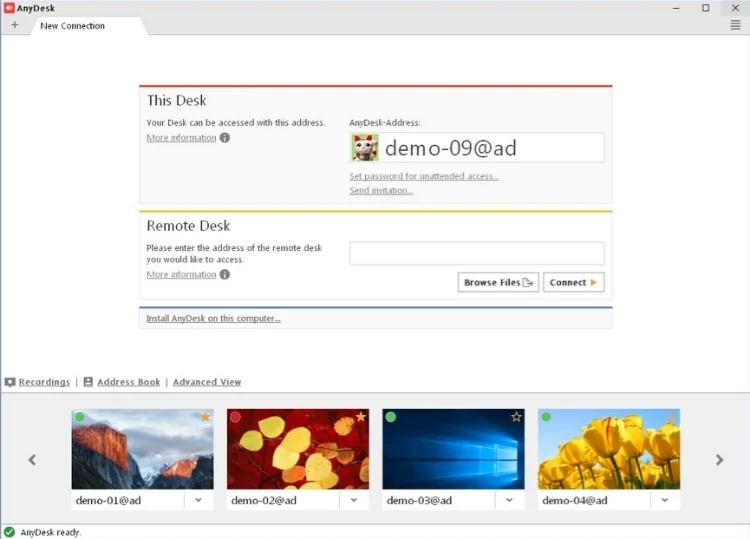Click info icon beside This Desk More information
Image resolution: width=750 pixels, height=539 pixels.
224,138
